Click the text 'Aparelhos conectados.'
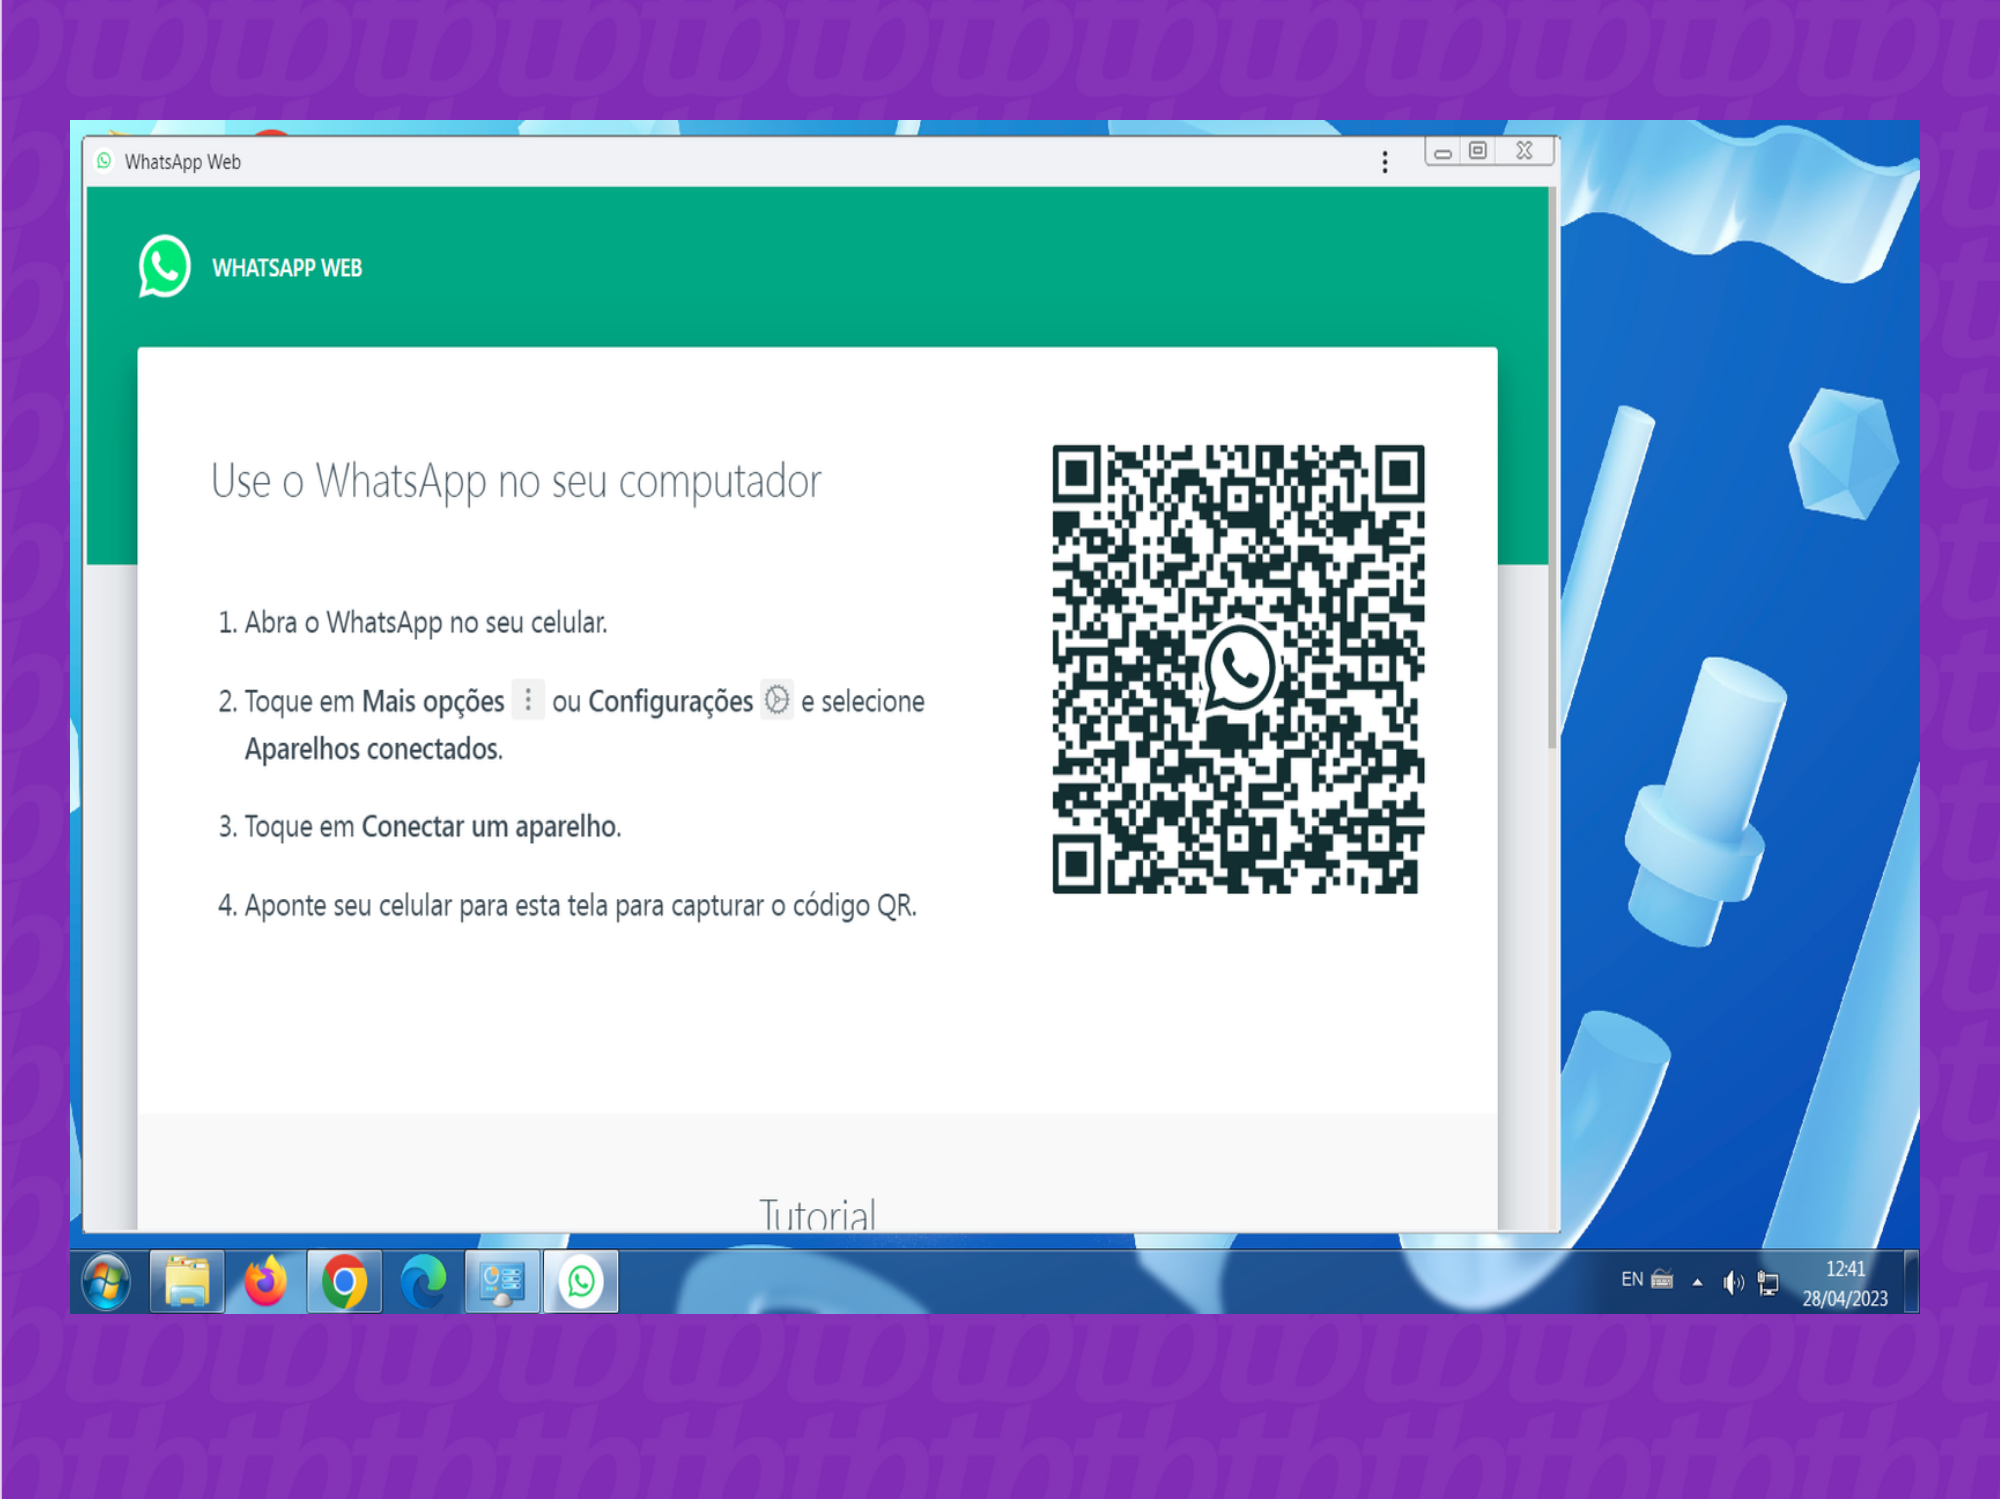The height and width of the screenshot is (1499, 2000). [374, 749]
